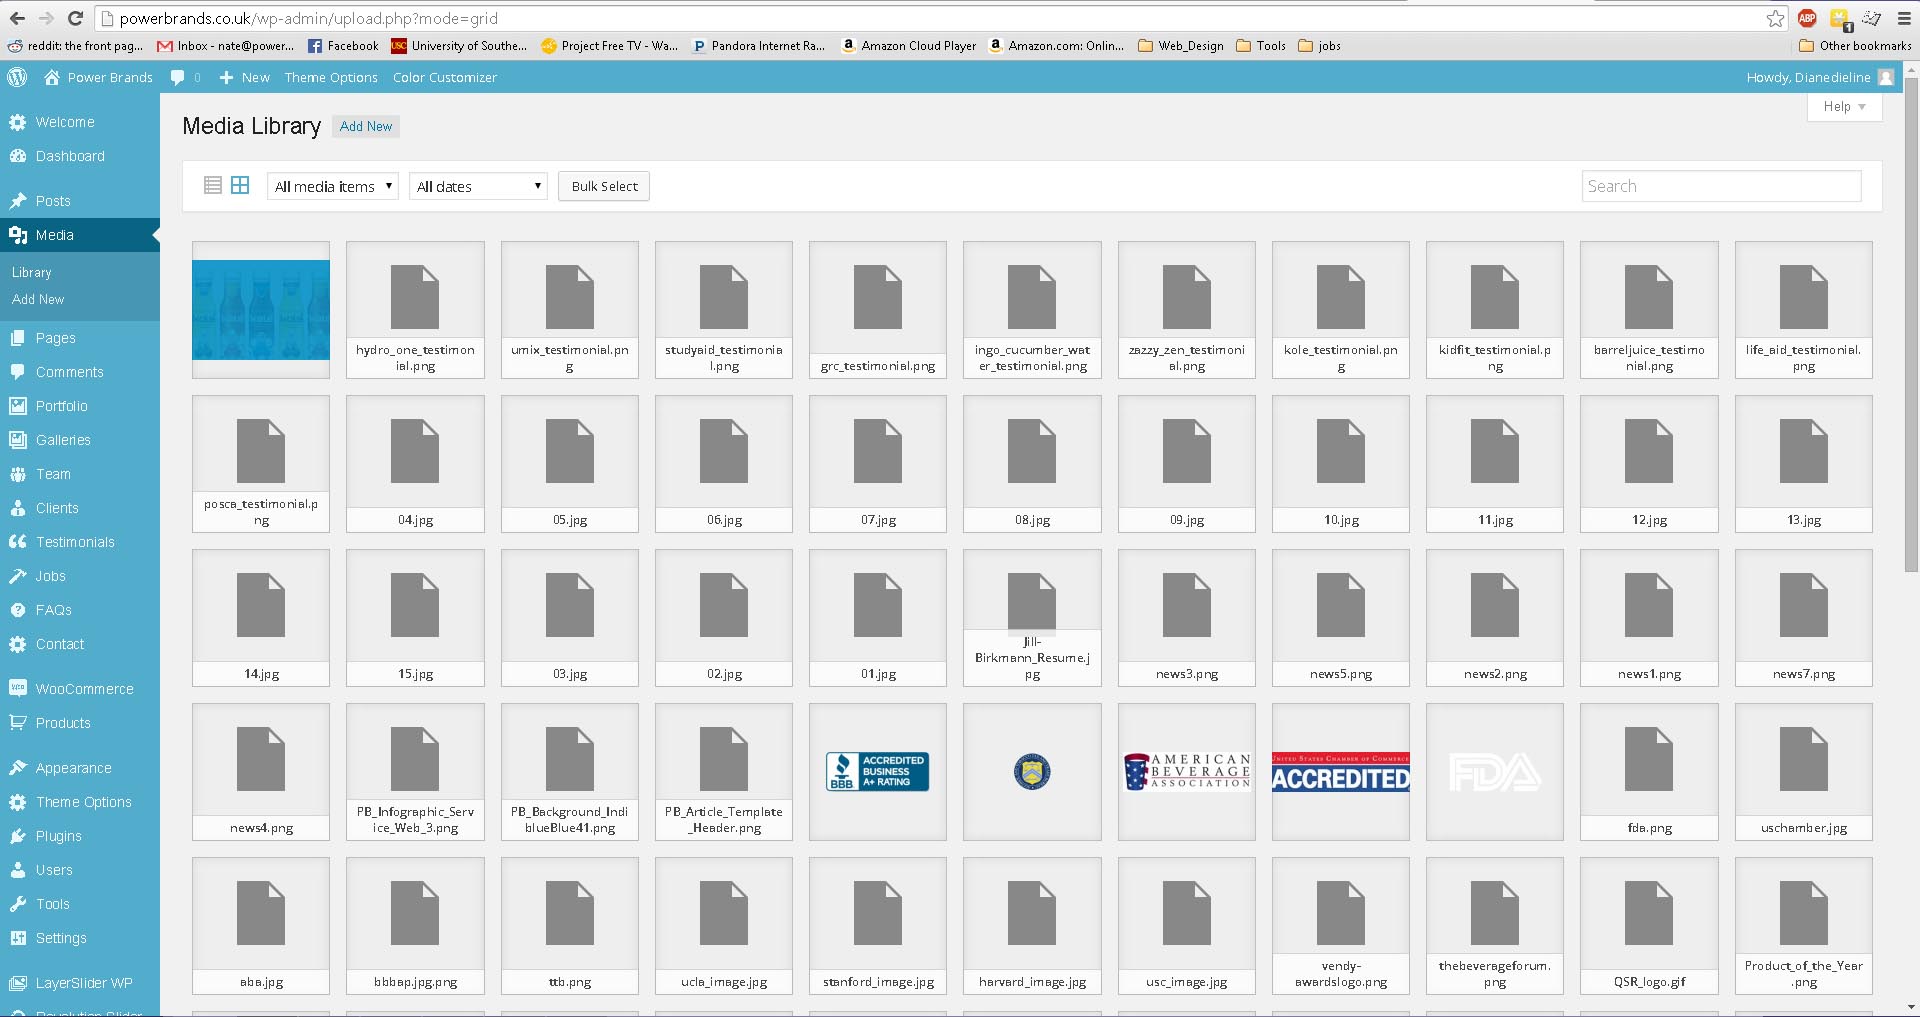The image size is (1920, 1017).
Task: Open Web_Design bookmarks folder
Action: (x=1181, y=45)
